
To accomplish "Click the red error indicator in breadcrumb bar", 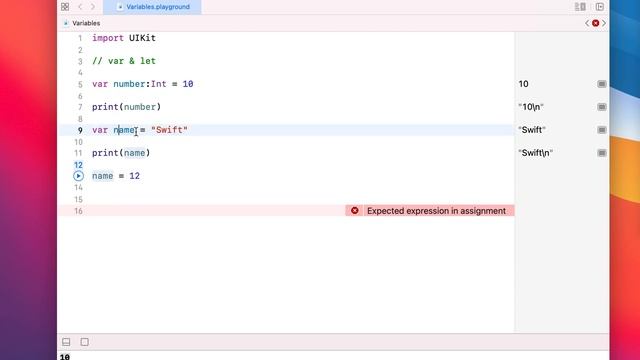I will tap(596, 23).
